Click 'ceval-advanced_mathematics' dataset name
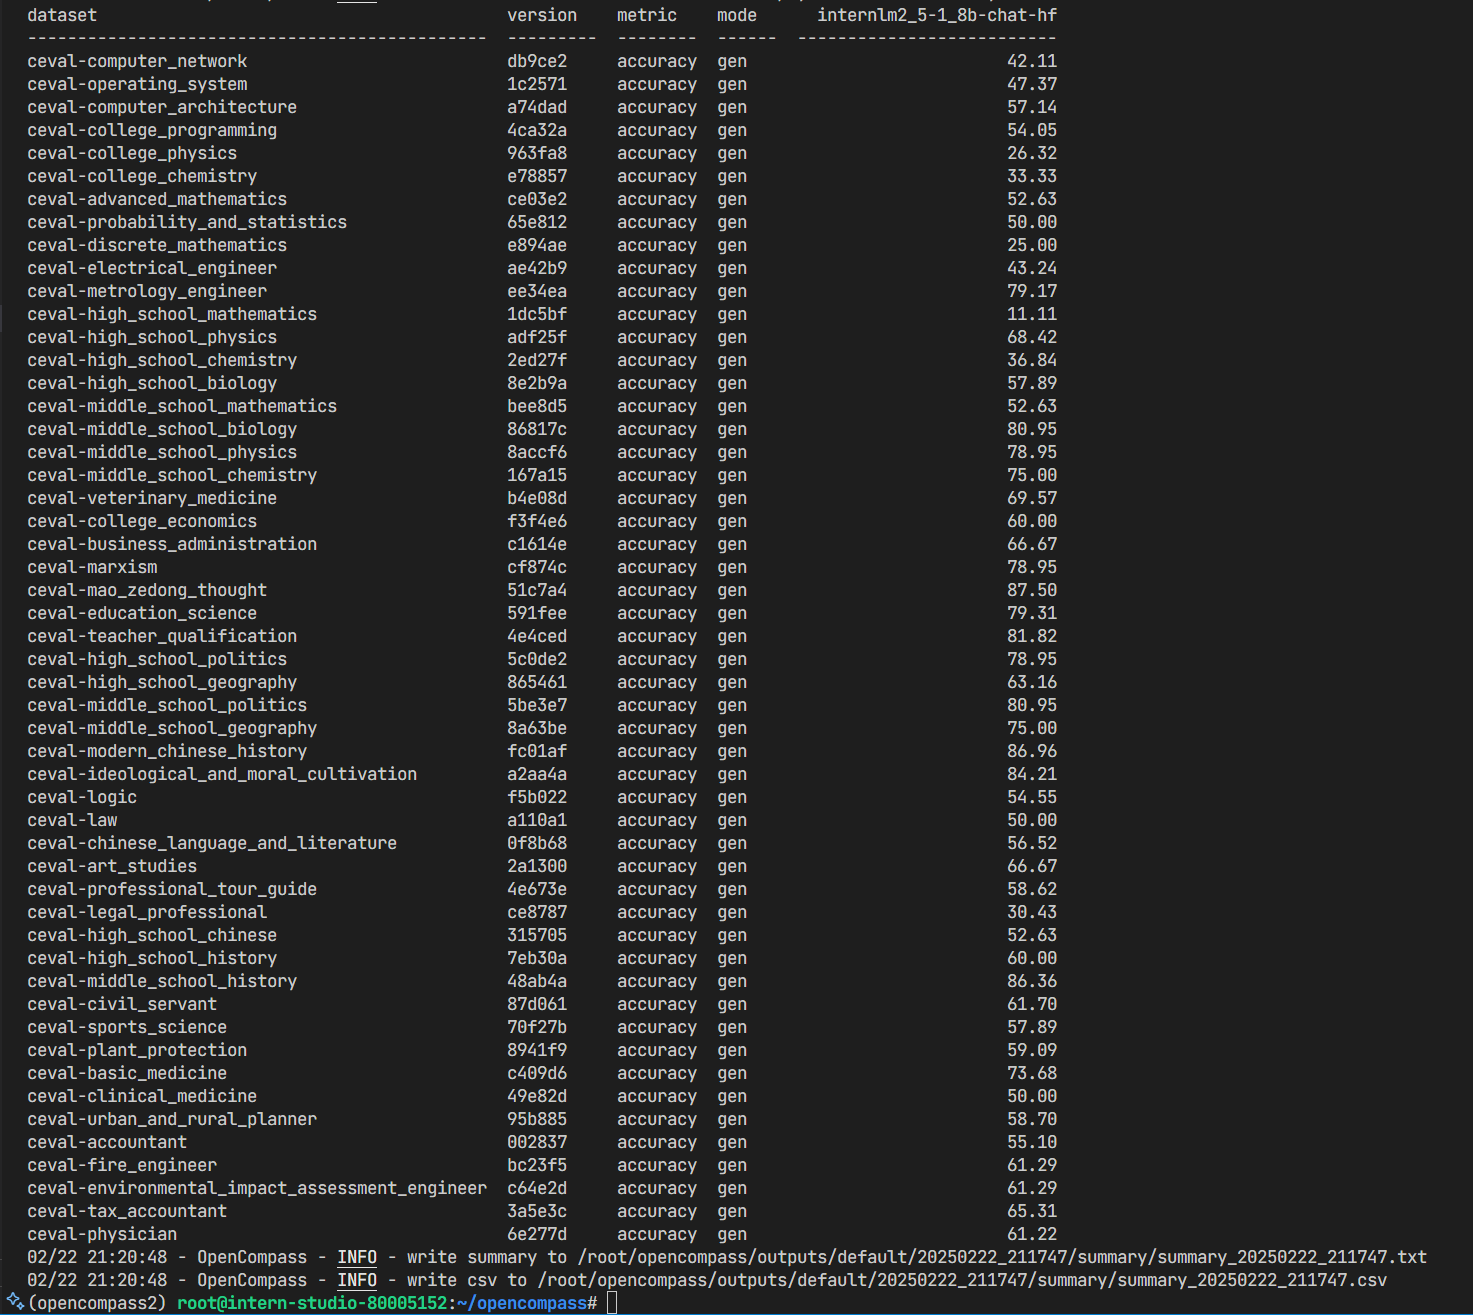This screenshot has height=1315, width=1473. [157, 199]
